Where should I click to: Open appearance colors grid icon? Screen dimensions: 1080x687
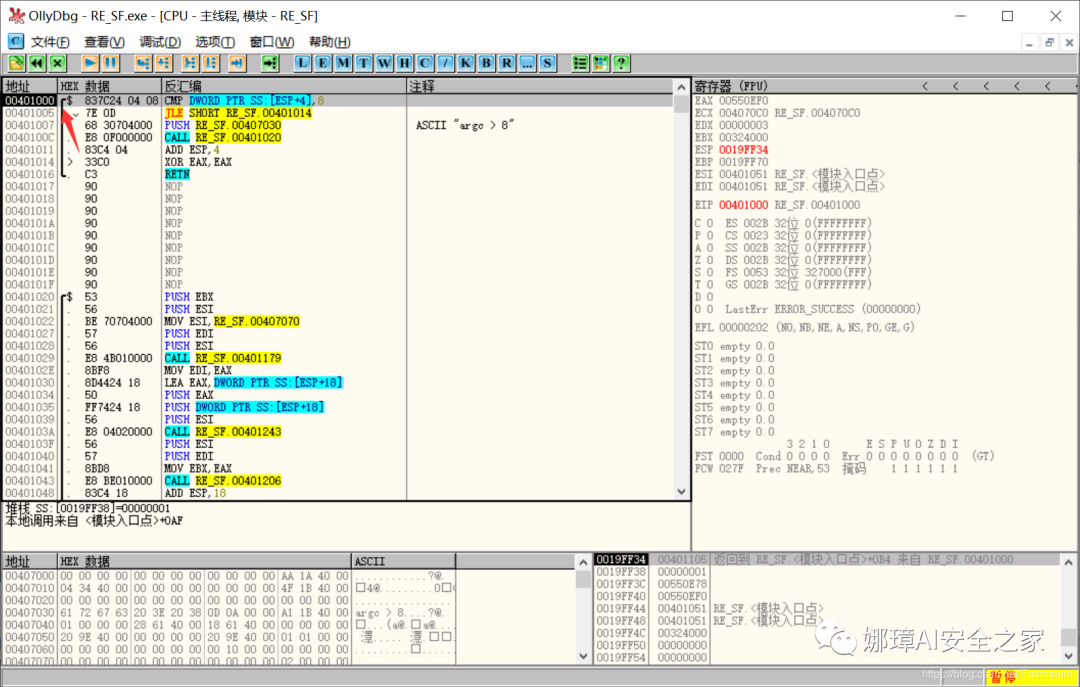tap(601, 63)
